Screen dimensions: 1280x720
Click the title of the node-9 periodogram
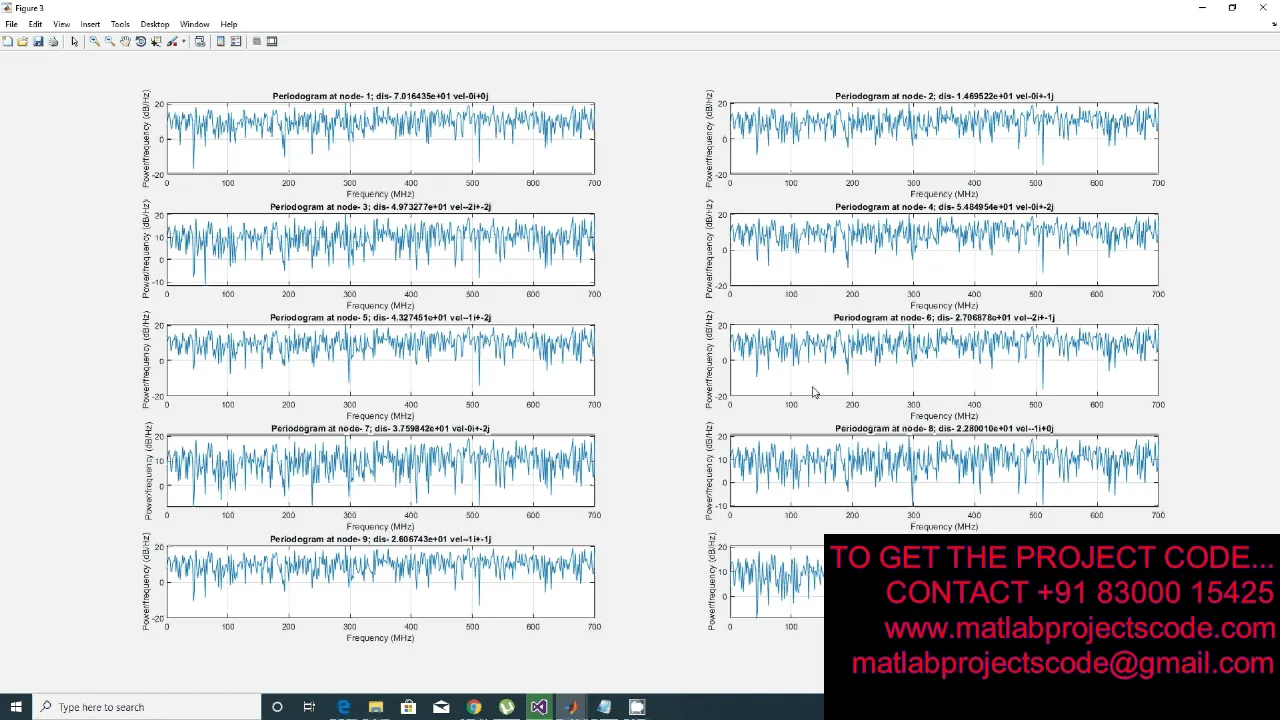pyautogui.click(x=380, y=539)
